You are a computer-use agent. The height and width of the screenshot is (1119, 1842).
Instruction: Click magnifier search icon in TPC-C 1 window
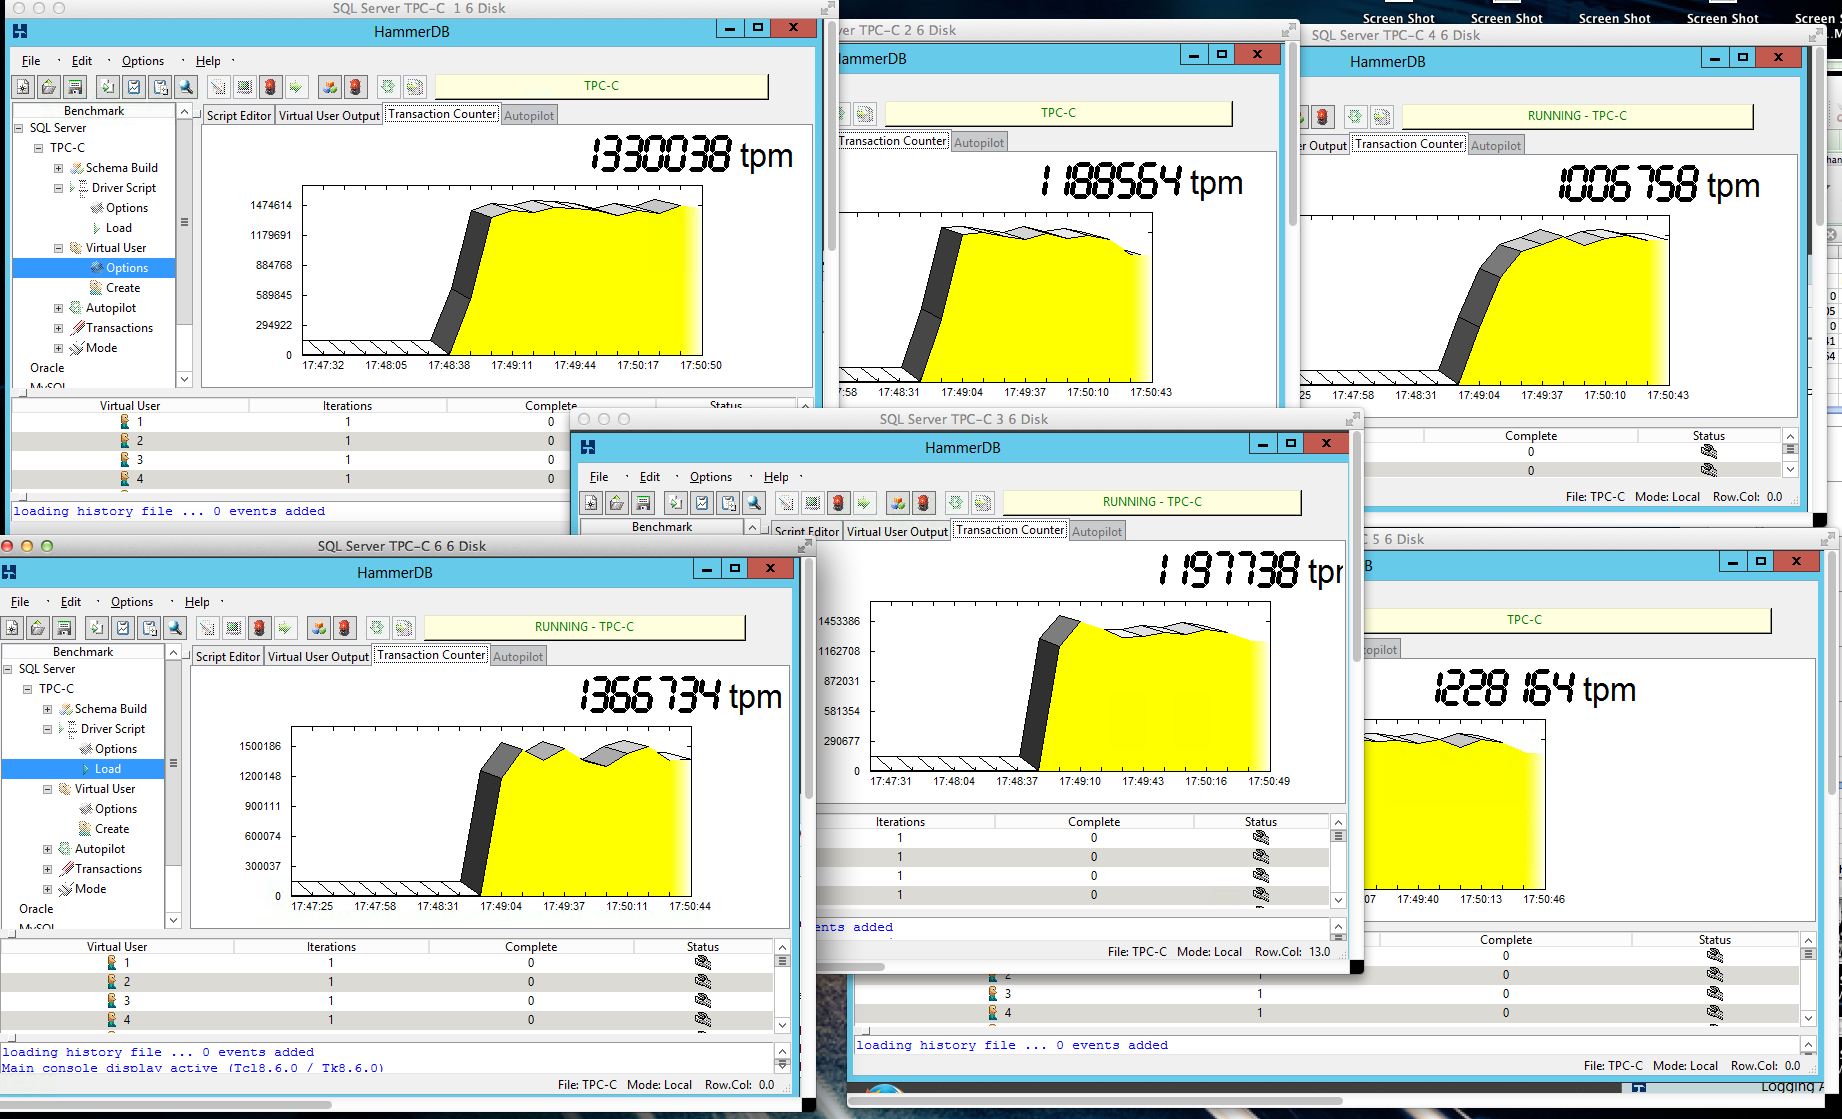pyautogui.click(x=186, y=87)
